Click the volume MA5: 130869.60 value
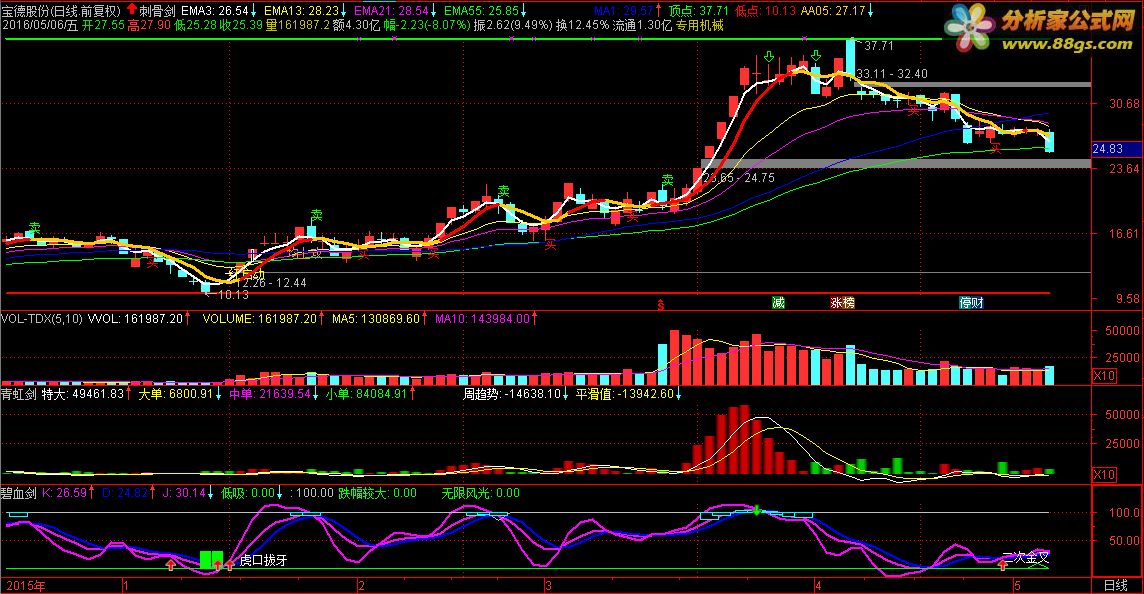 [x=376, y=319]
